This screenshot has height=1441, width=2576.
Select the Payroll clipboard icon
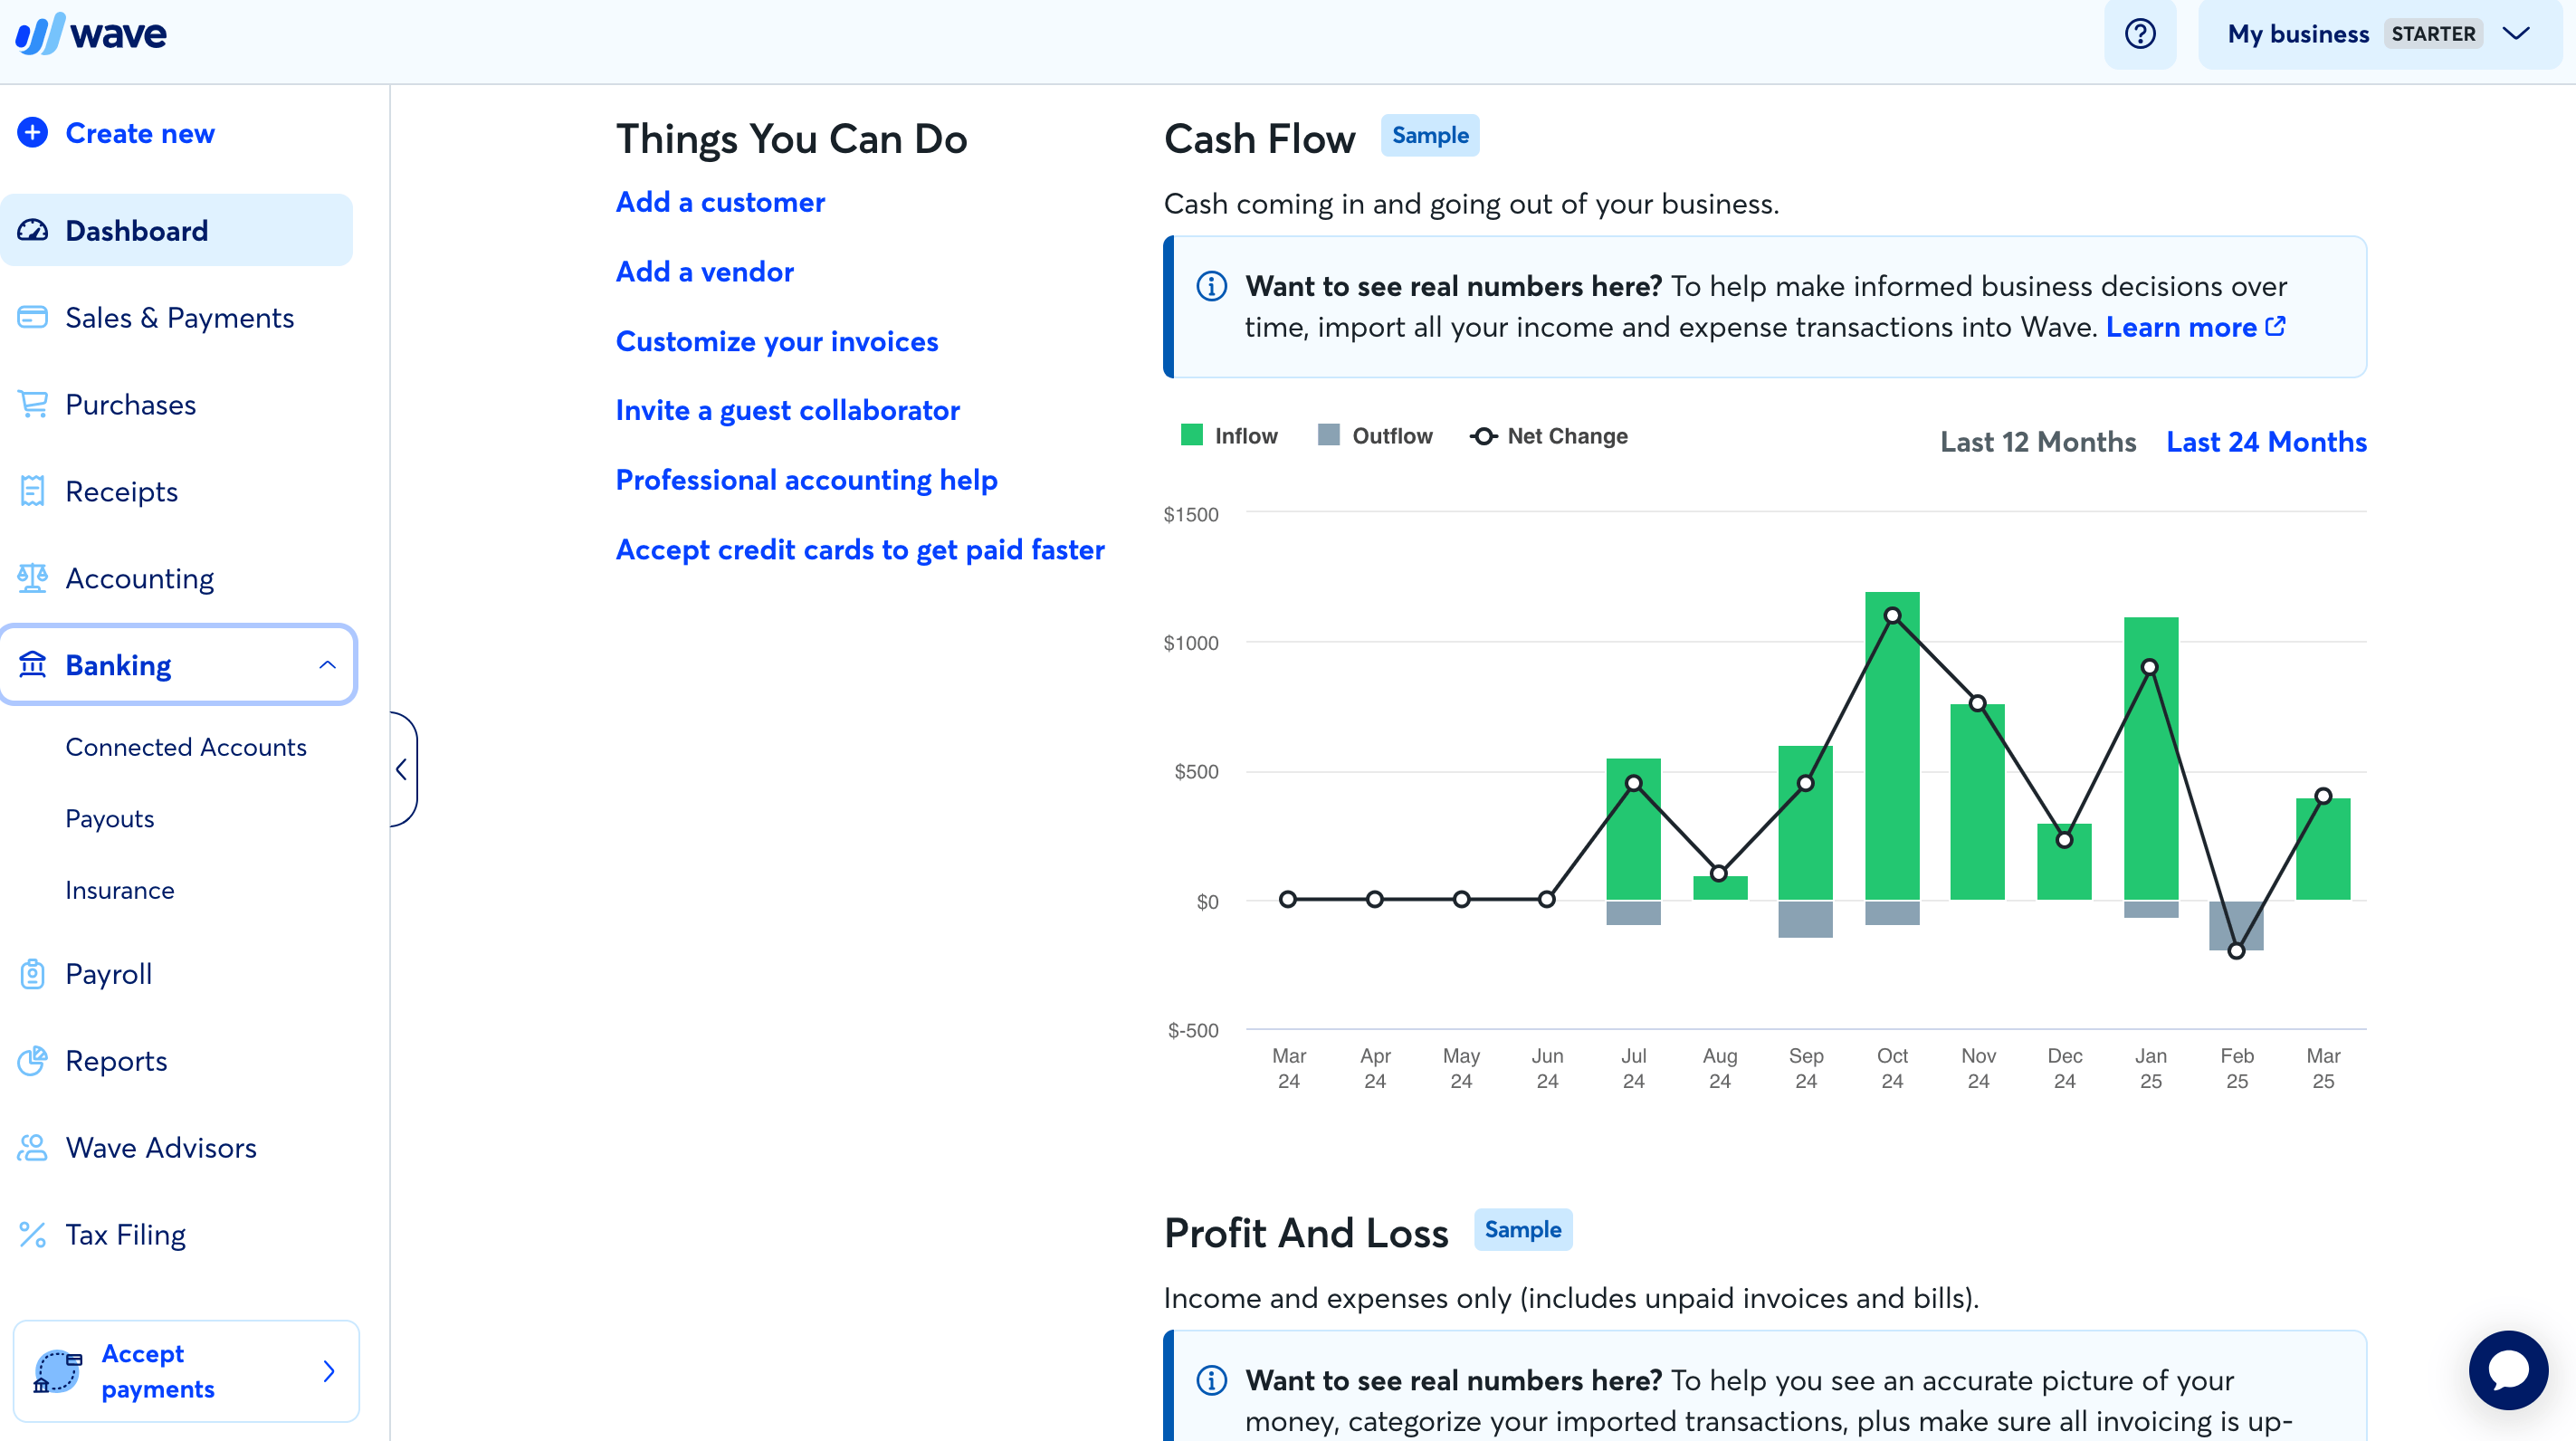(x=33, y=973)
